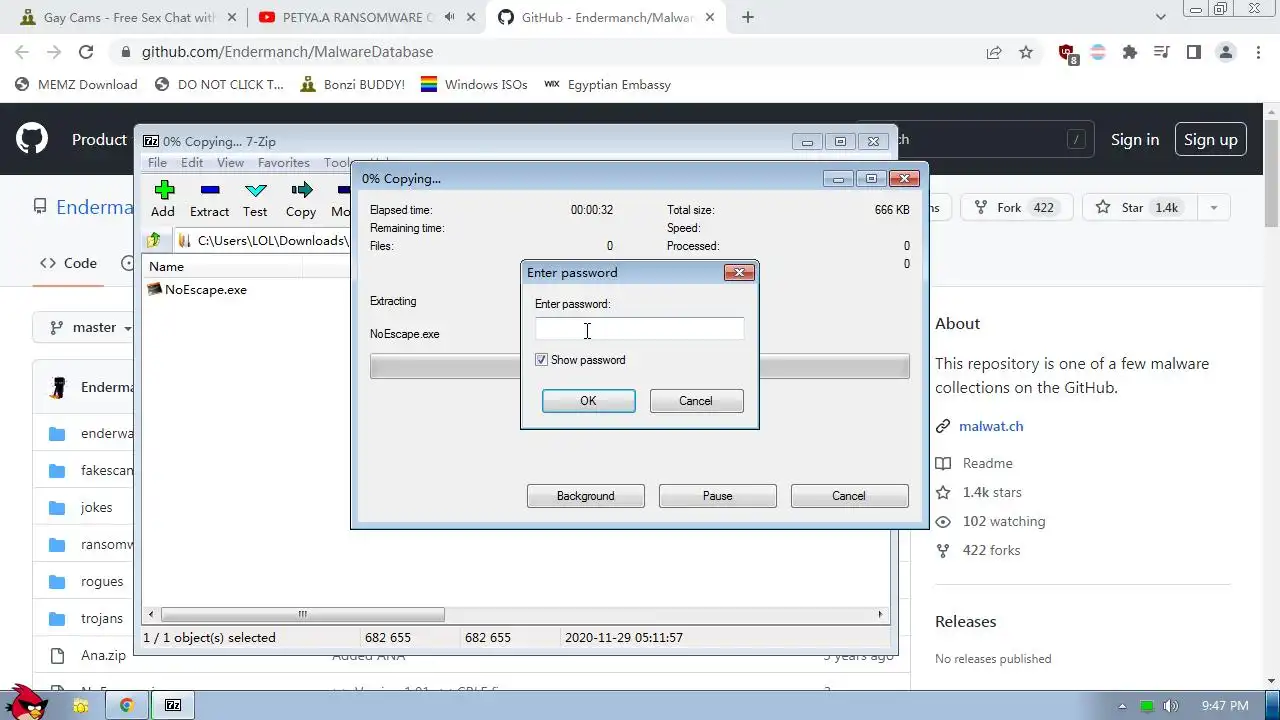1280x720 pixels.
Task: Toggle the Chrome side panel icon
Action: 1193,52
